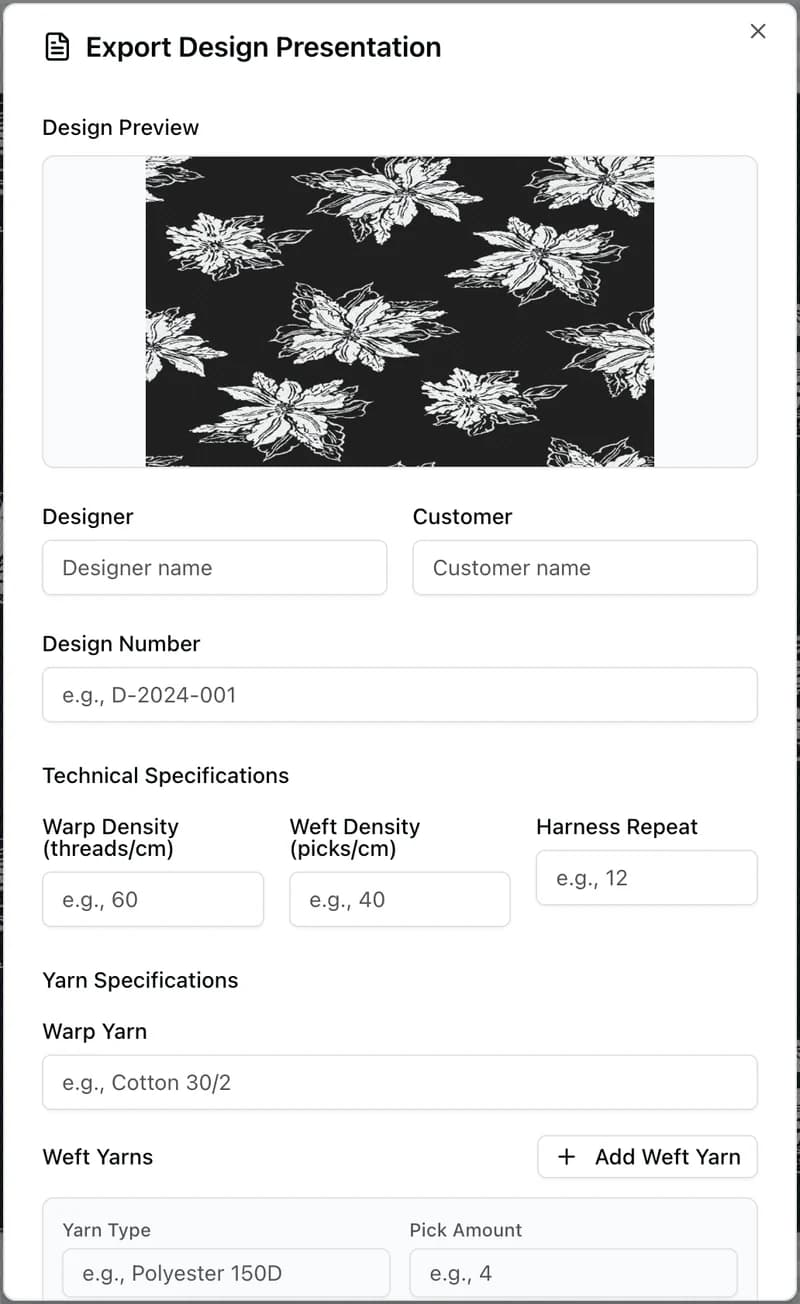Image resolution: width=800 pixels, height=1304 pixels.
Task: Close the Export Design Presentation dialog
Action: pyautogui.click(x=758, y=31)
